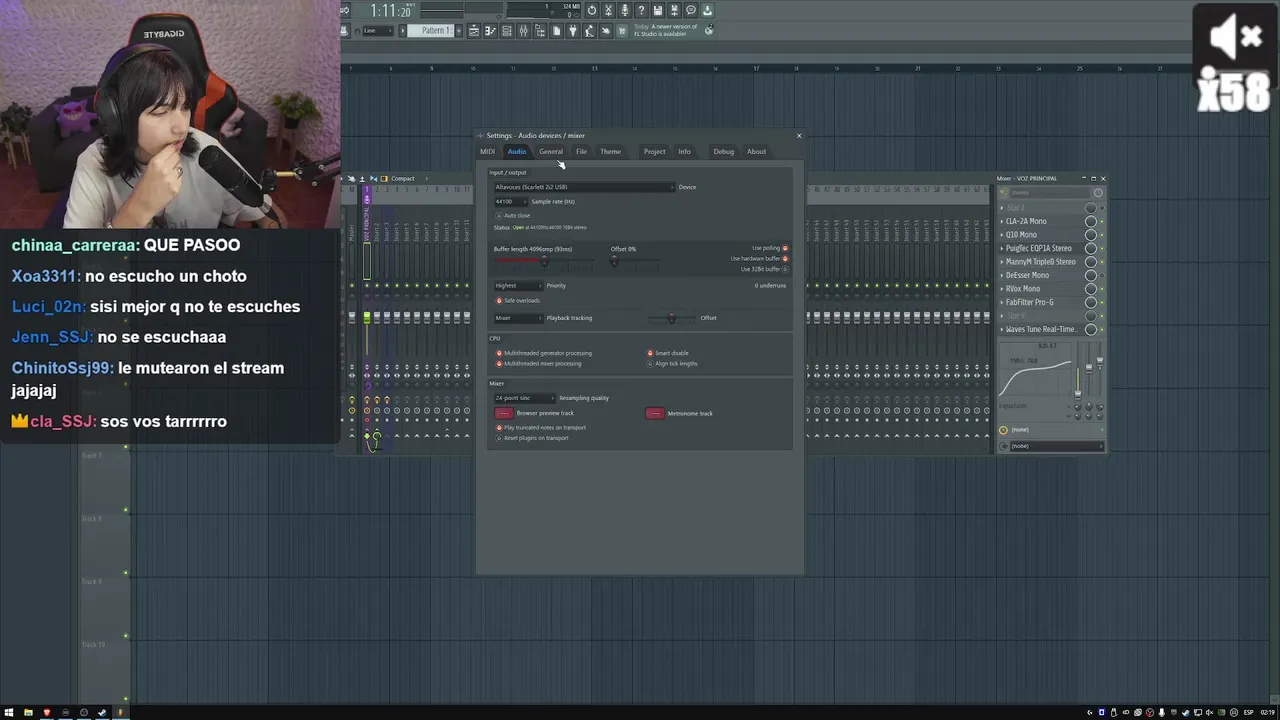Image resolution: width=1280 pixels, height=720 pixels.
Task: Open the channel rack icon
Action: 507,31
